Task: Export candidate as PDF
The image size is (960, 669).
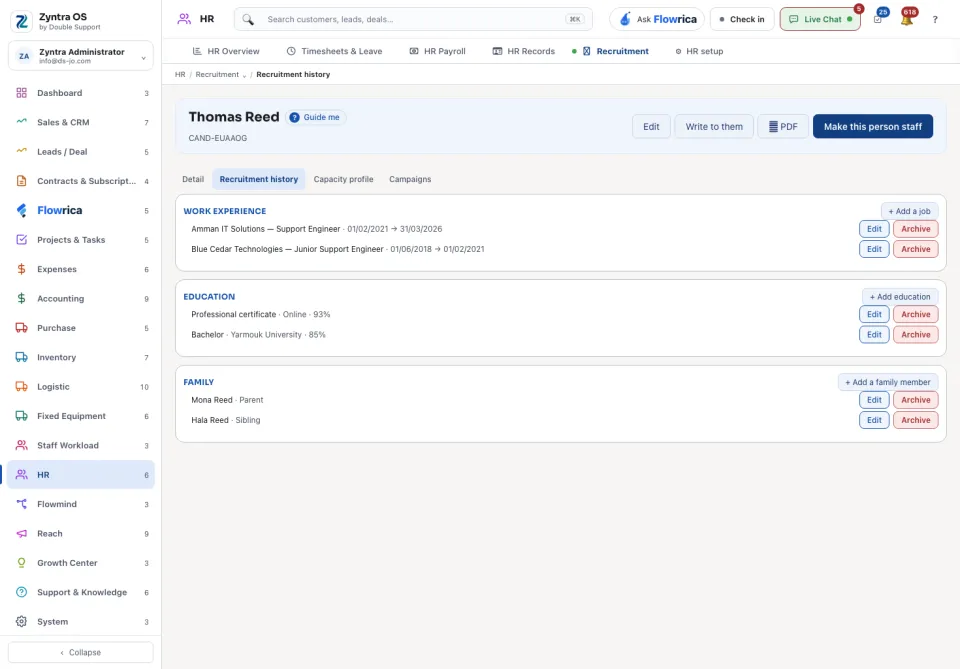Action: point(783,127)
